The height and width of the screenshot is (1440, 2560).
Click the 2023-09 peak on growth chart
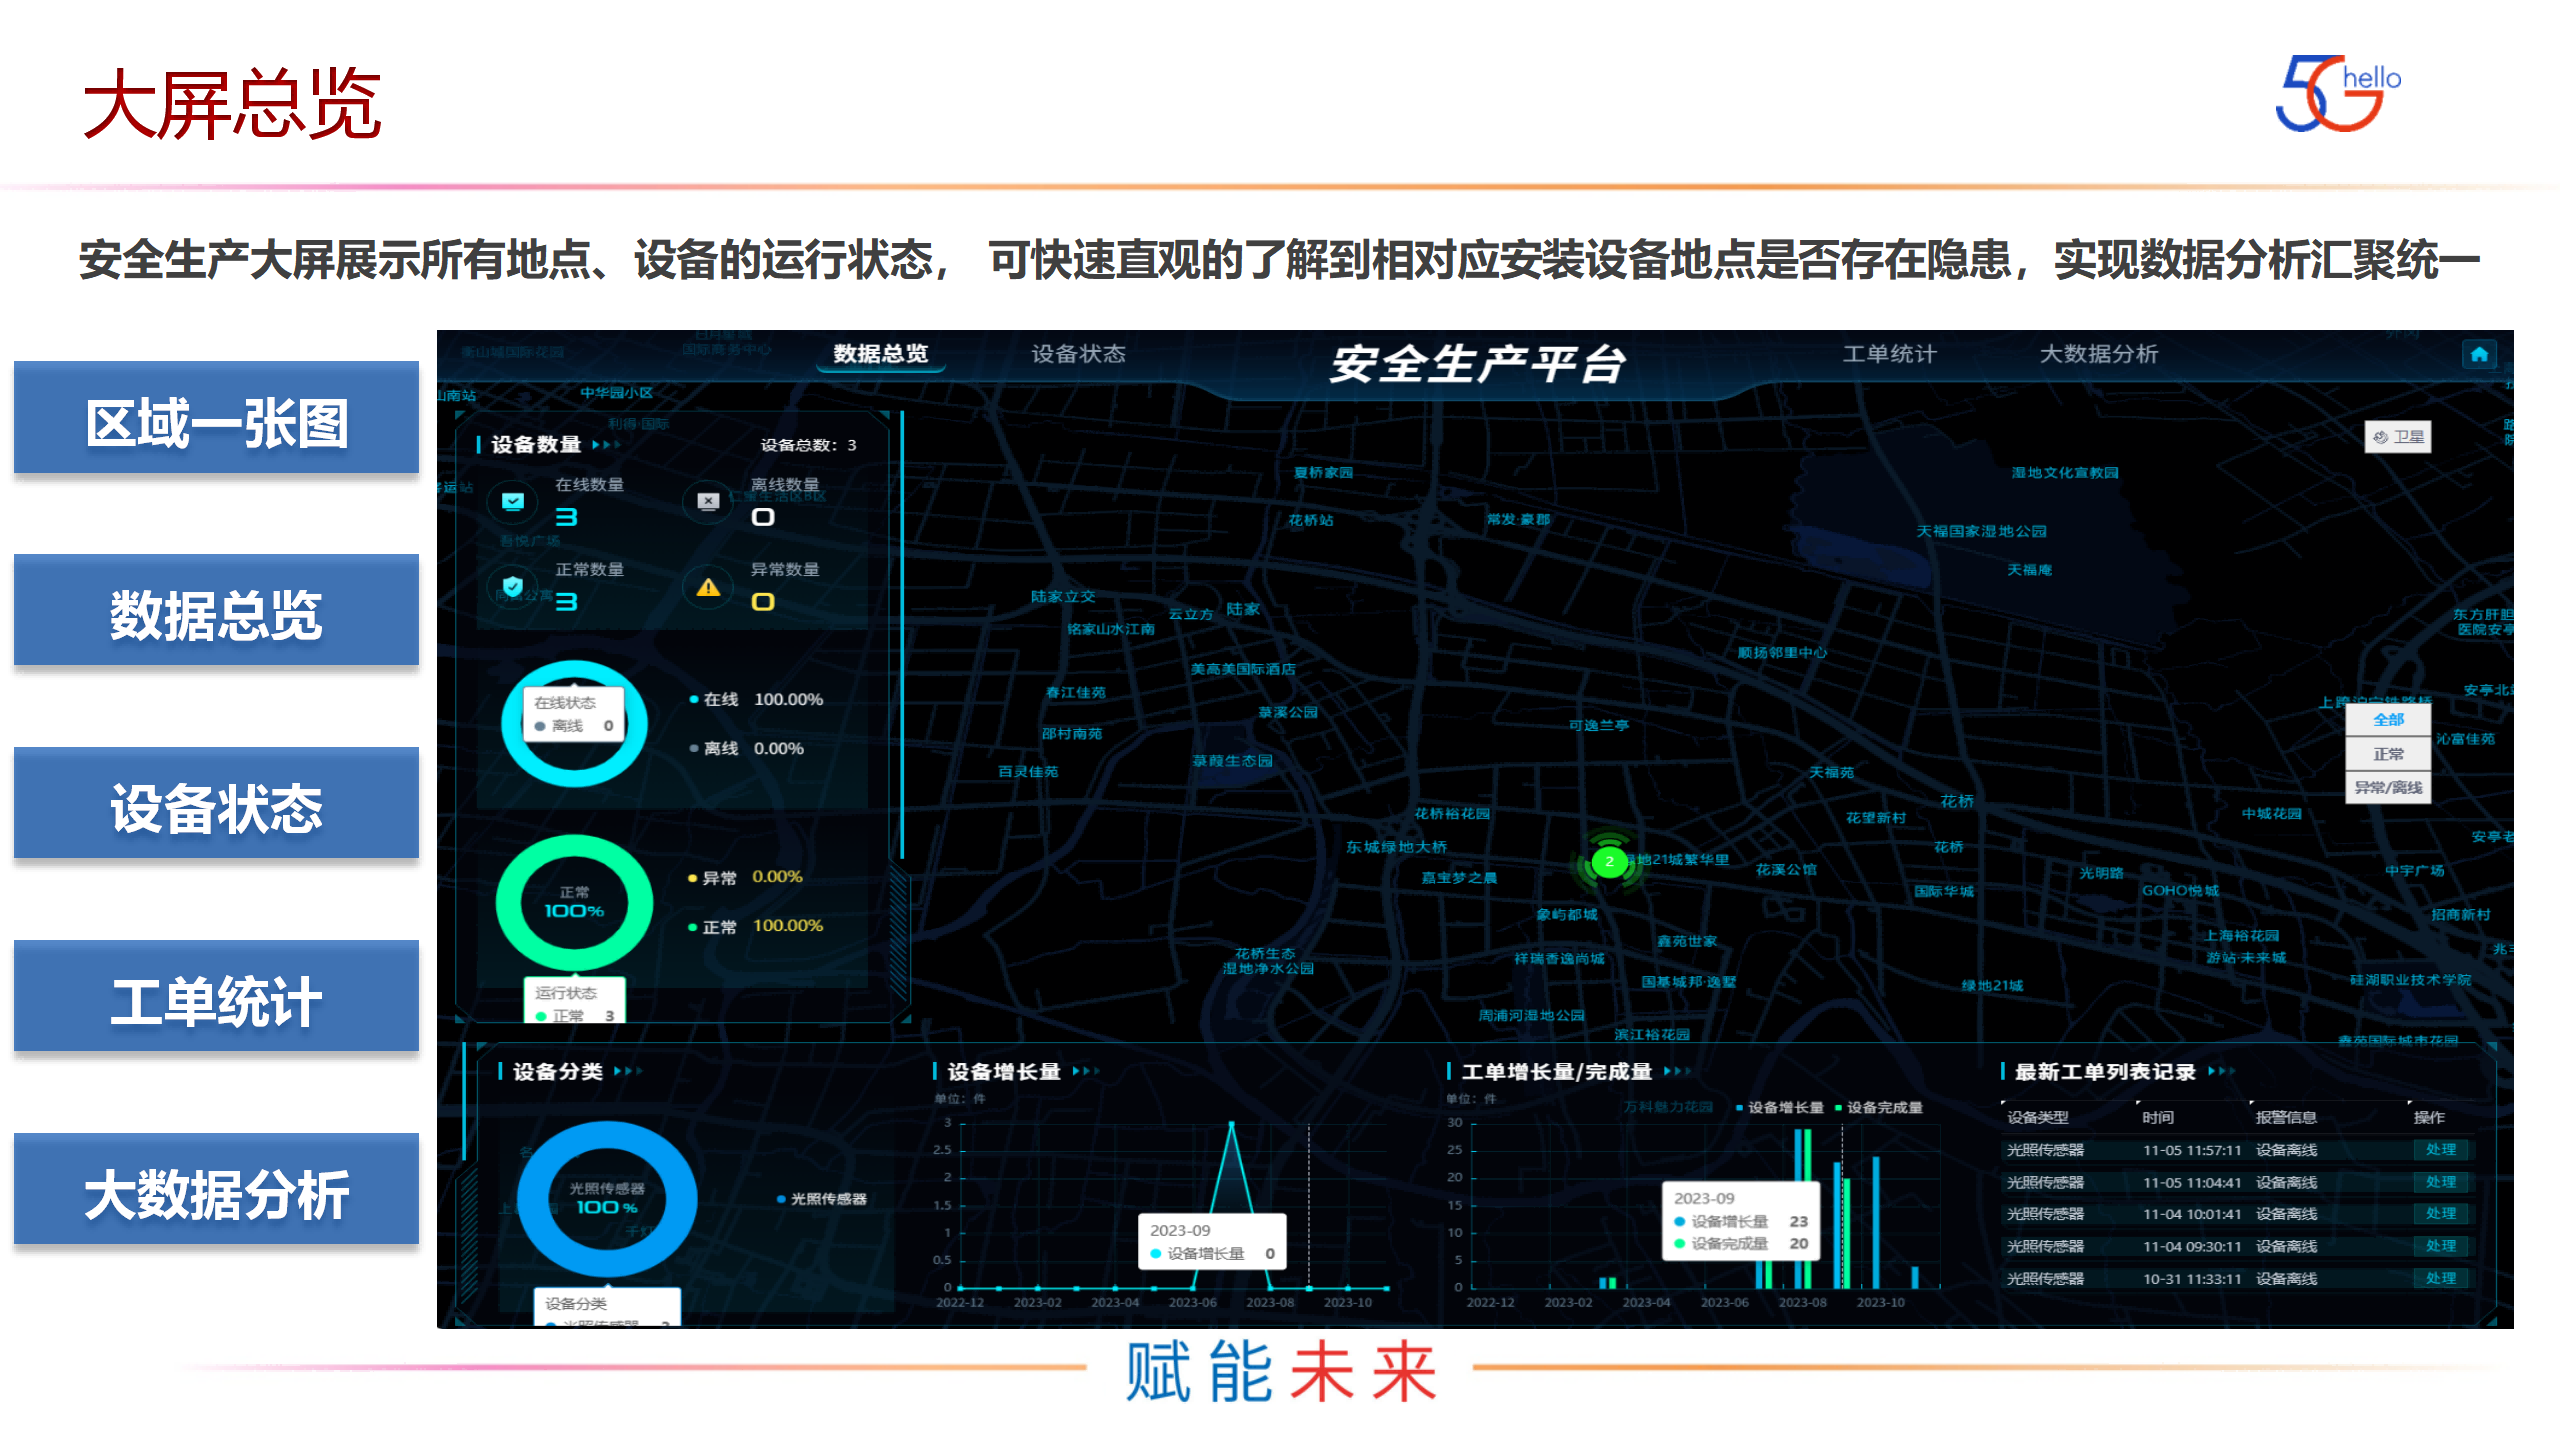click(x=1231, y=1124)
